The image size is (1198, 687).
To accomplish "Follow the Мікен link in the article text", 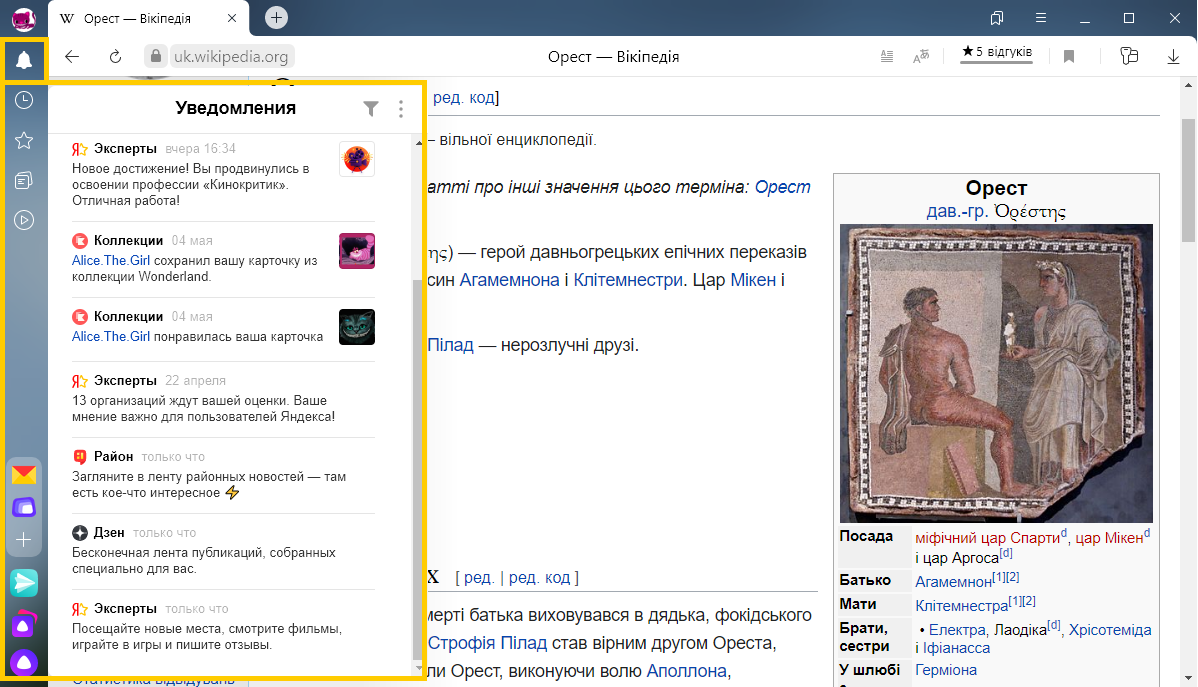I will click(x=753, y=280).
